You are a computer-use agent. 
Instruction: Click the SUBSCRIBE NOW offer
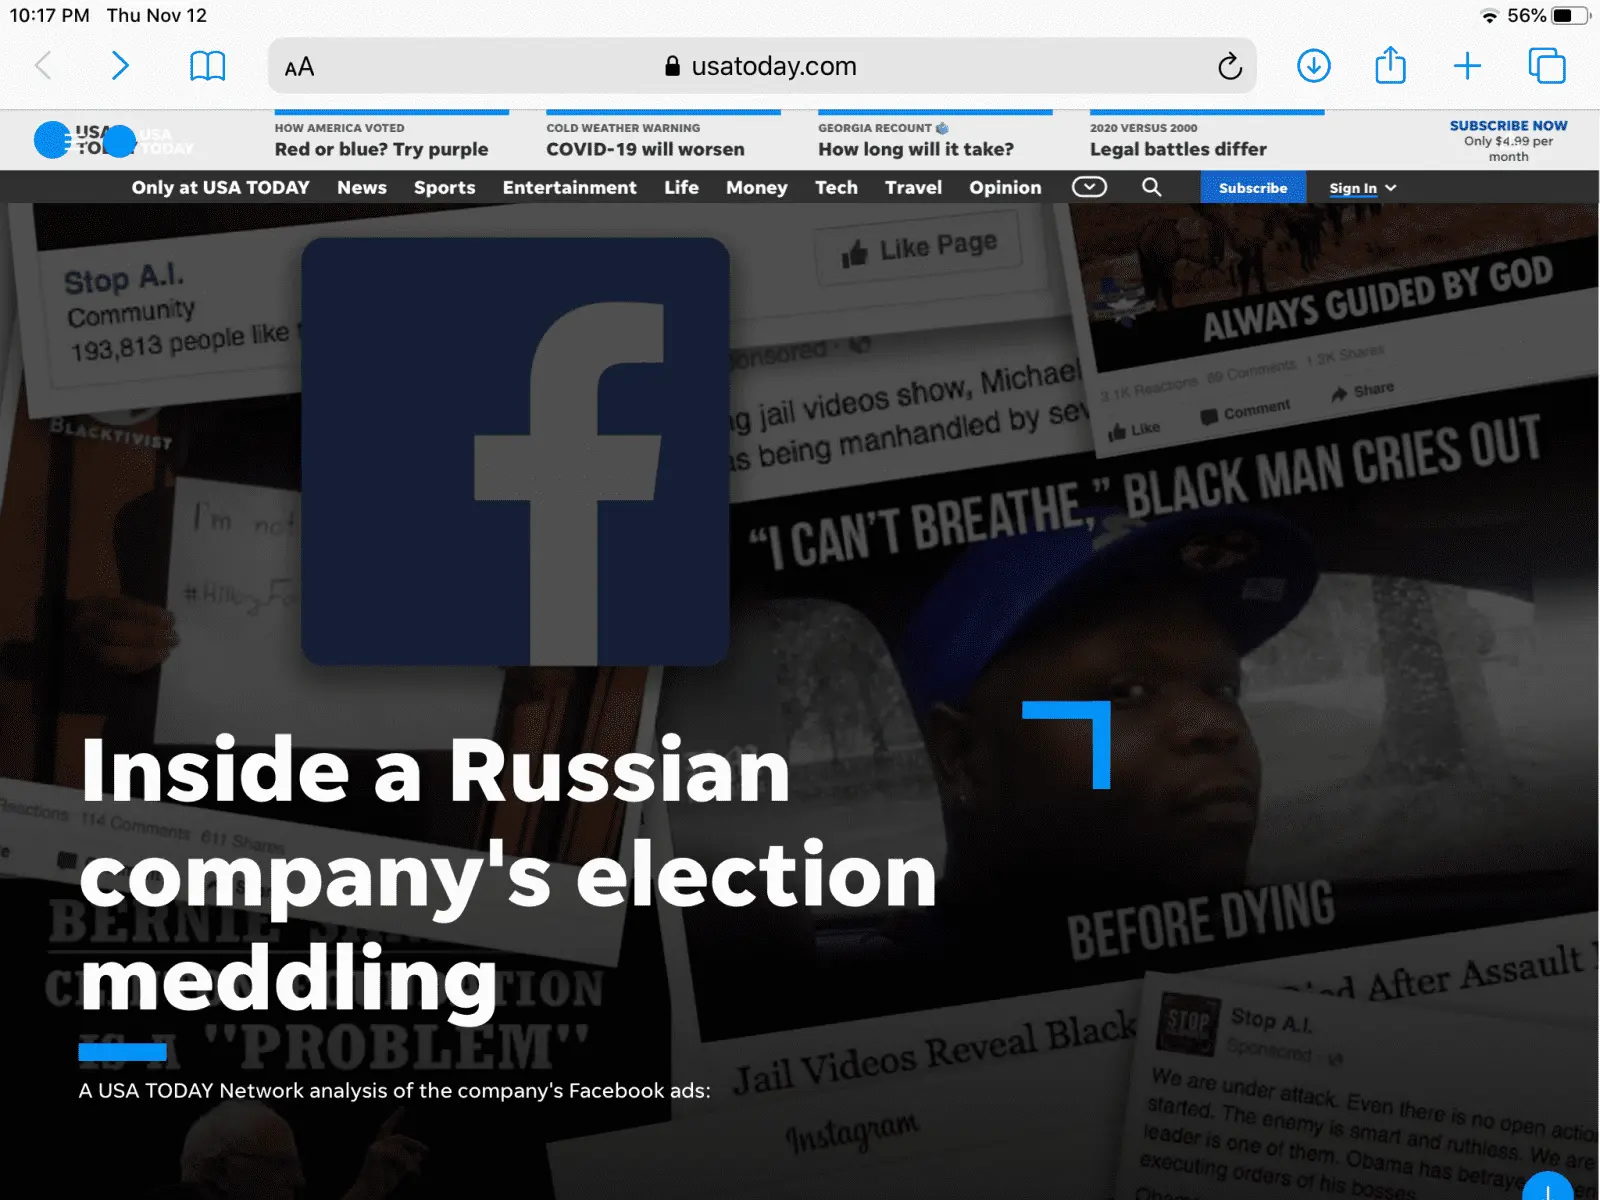point(1508,140)
